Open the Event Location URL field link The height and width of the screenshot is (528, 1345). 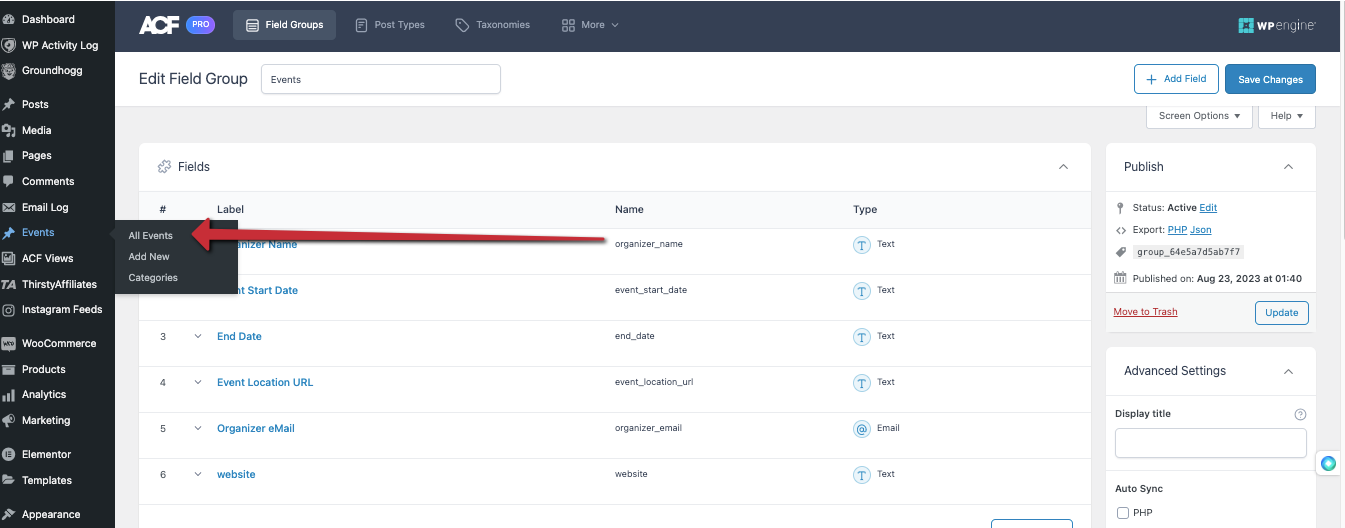coord(265,382)
